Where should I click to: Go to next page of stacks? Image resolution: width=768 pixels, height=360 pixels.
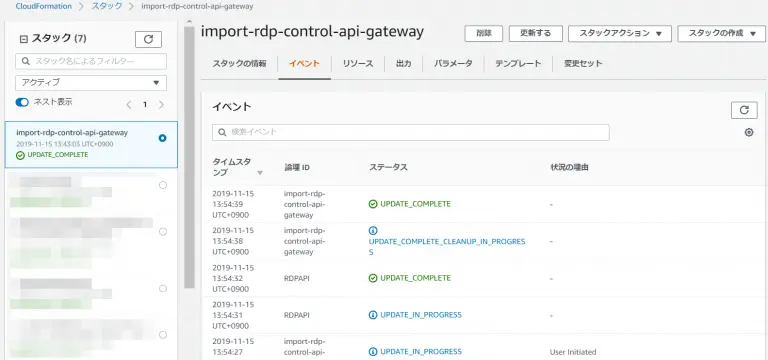click(161, 104)
